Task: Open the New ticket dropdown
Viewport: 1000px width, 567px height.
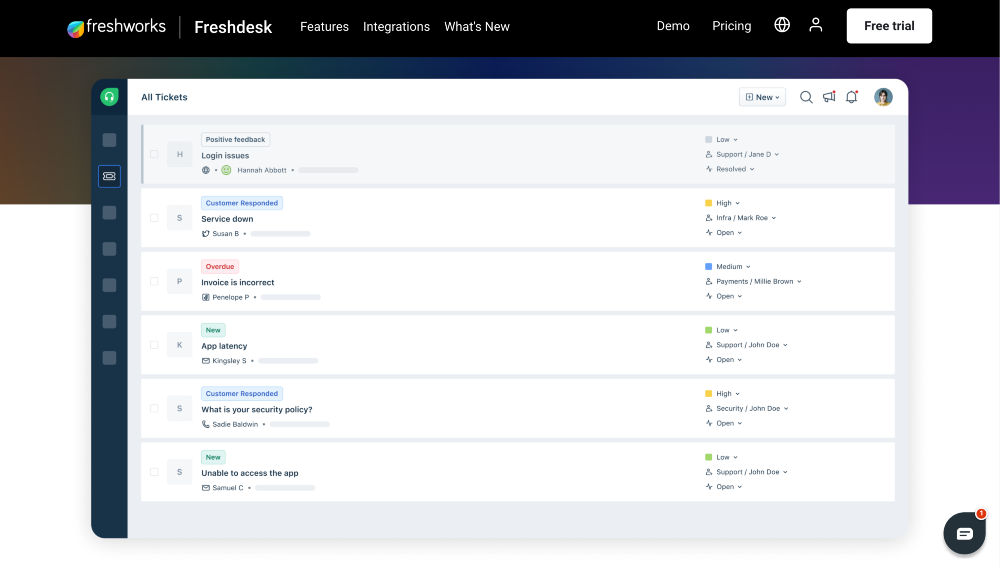Action: click(762, 97)
